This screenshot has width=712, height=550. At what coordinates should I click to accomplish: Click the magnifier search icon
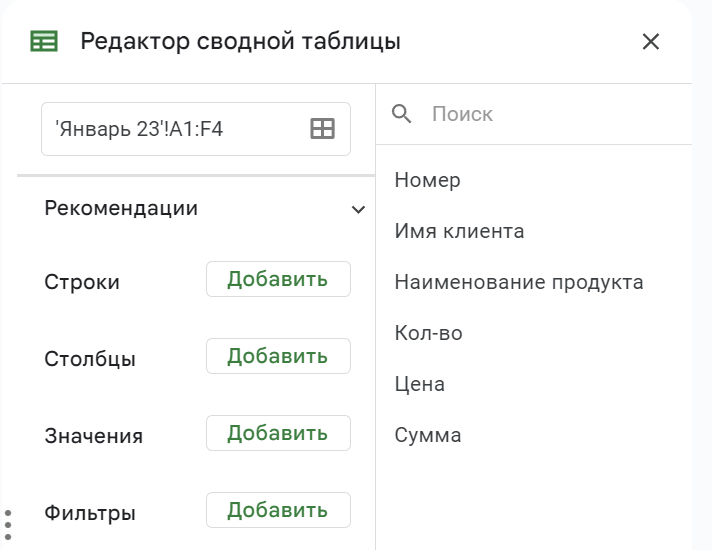click(402, 114)
